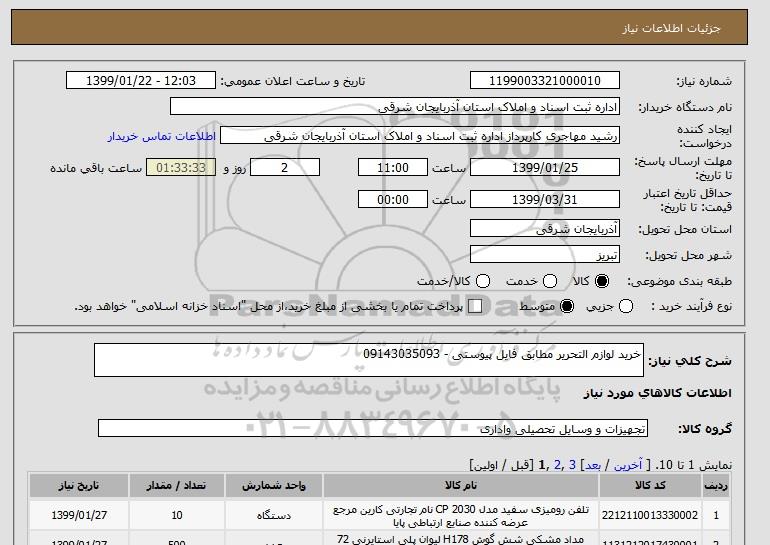Open اطلاعات تماس خریدار link
770x545 pixels.
pyautogui.click(x=162, y=136)
